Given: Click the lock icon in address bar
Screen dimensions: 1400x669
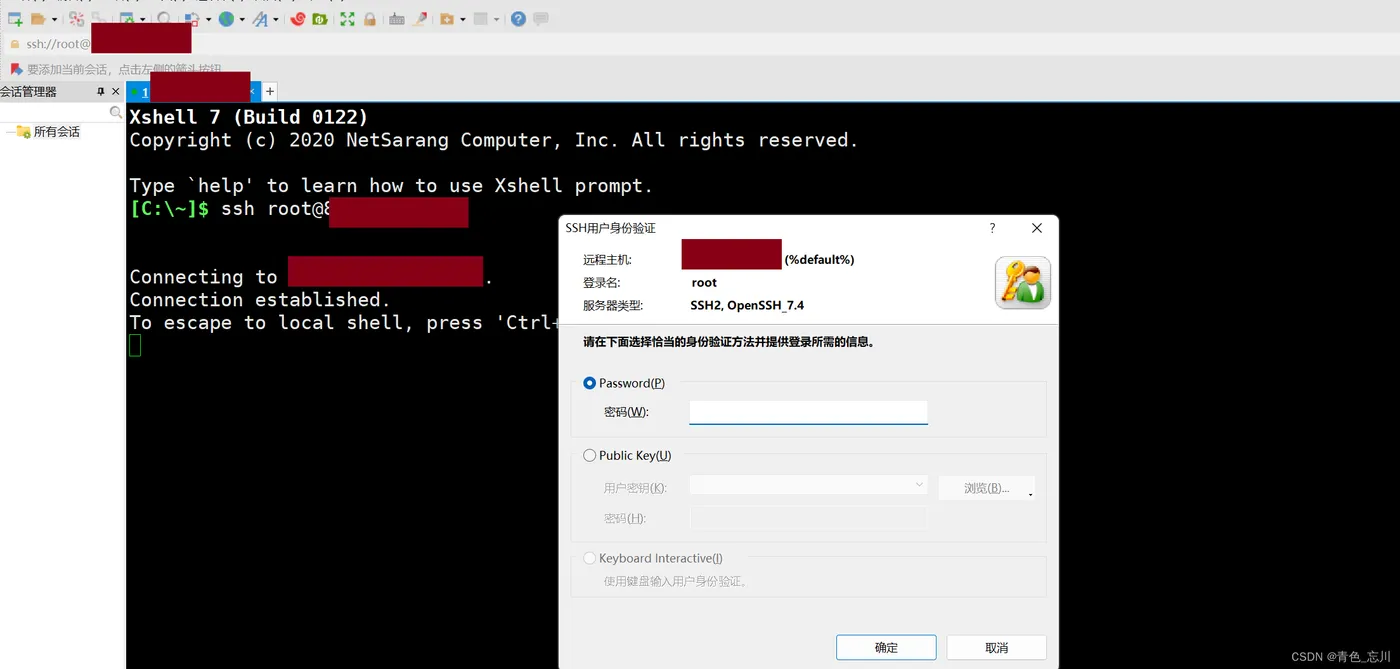Looking at the screenshot, I should [x=15, y=44].
